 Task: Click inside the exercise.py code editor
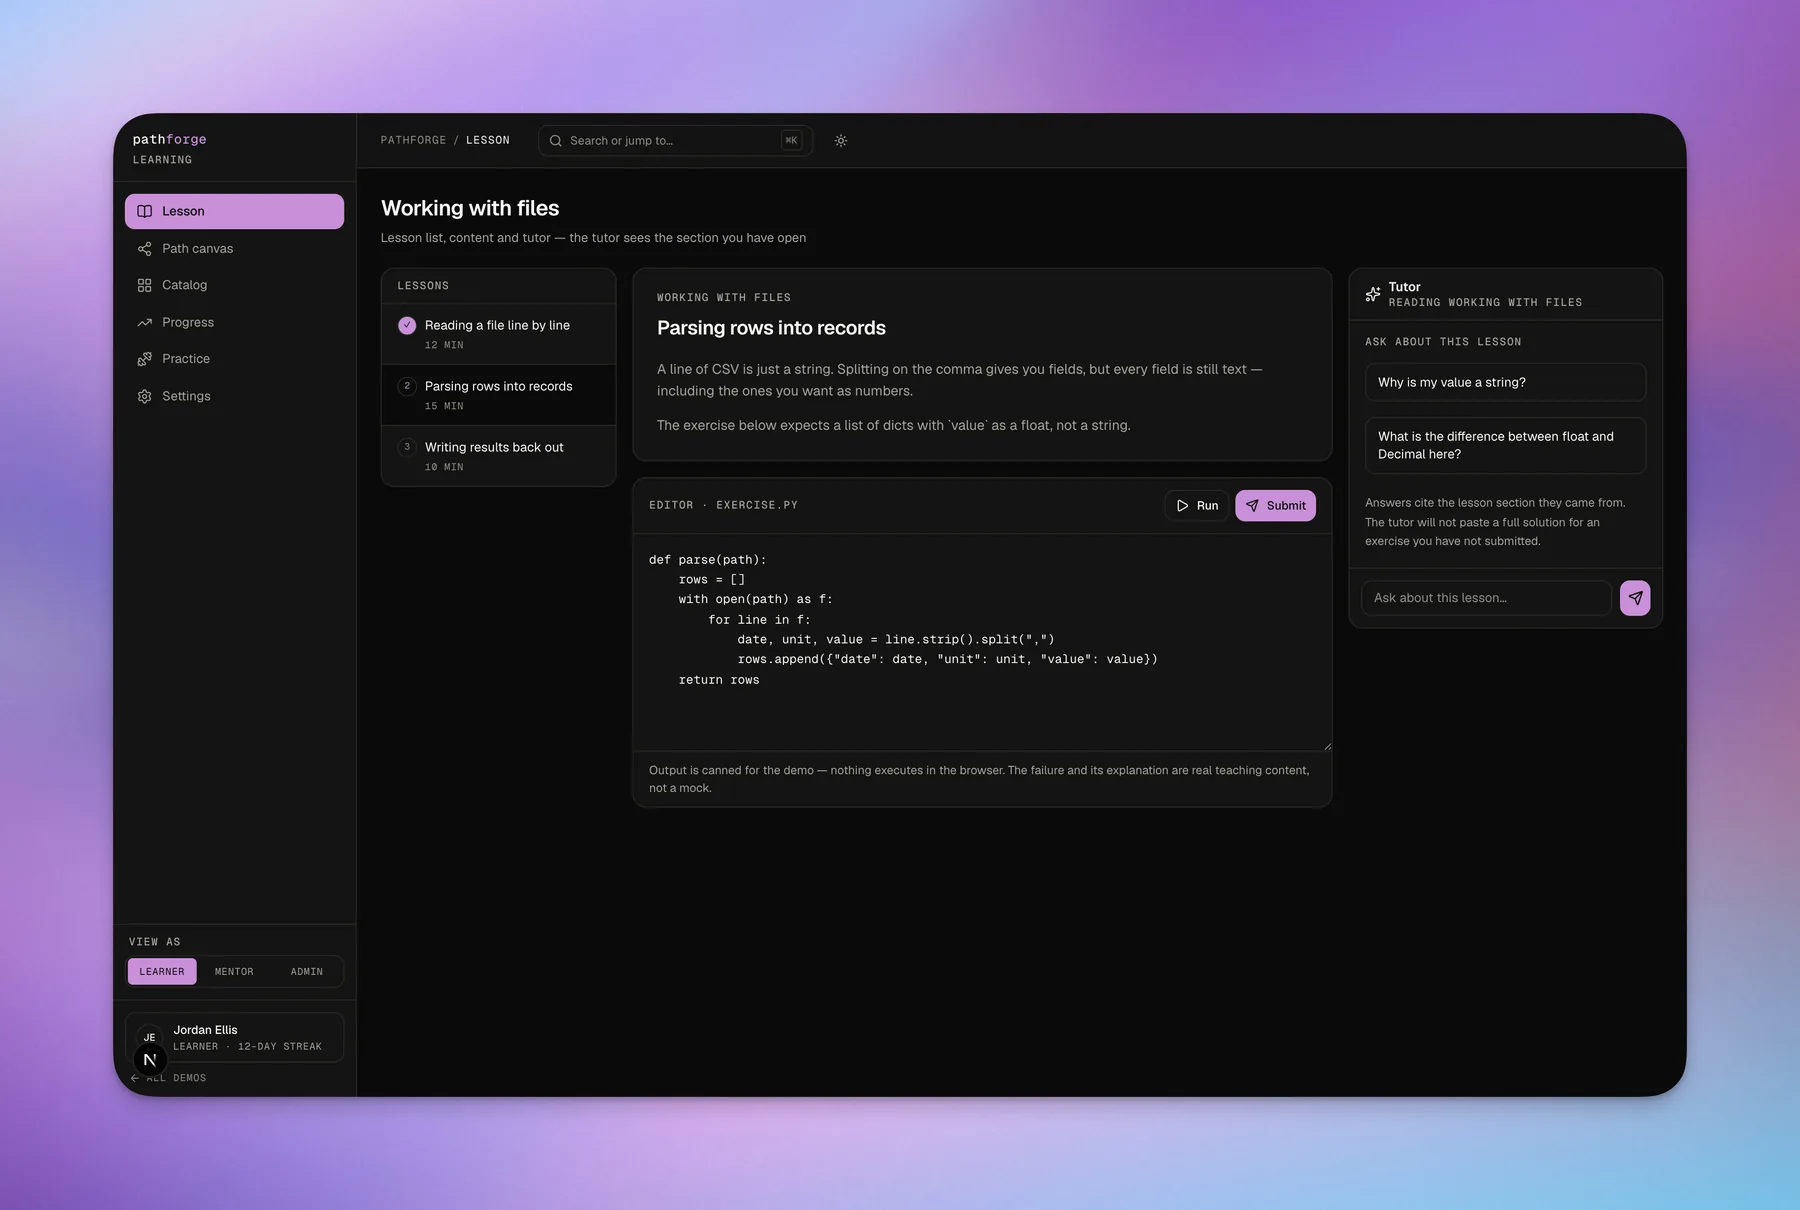[982, 642]
